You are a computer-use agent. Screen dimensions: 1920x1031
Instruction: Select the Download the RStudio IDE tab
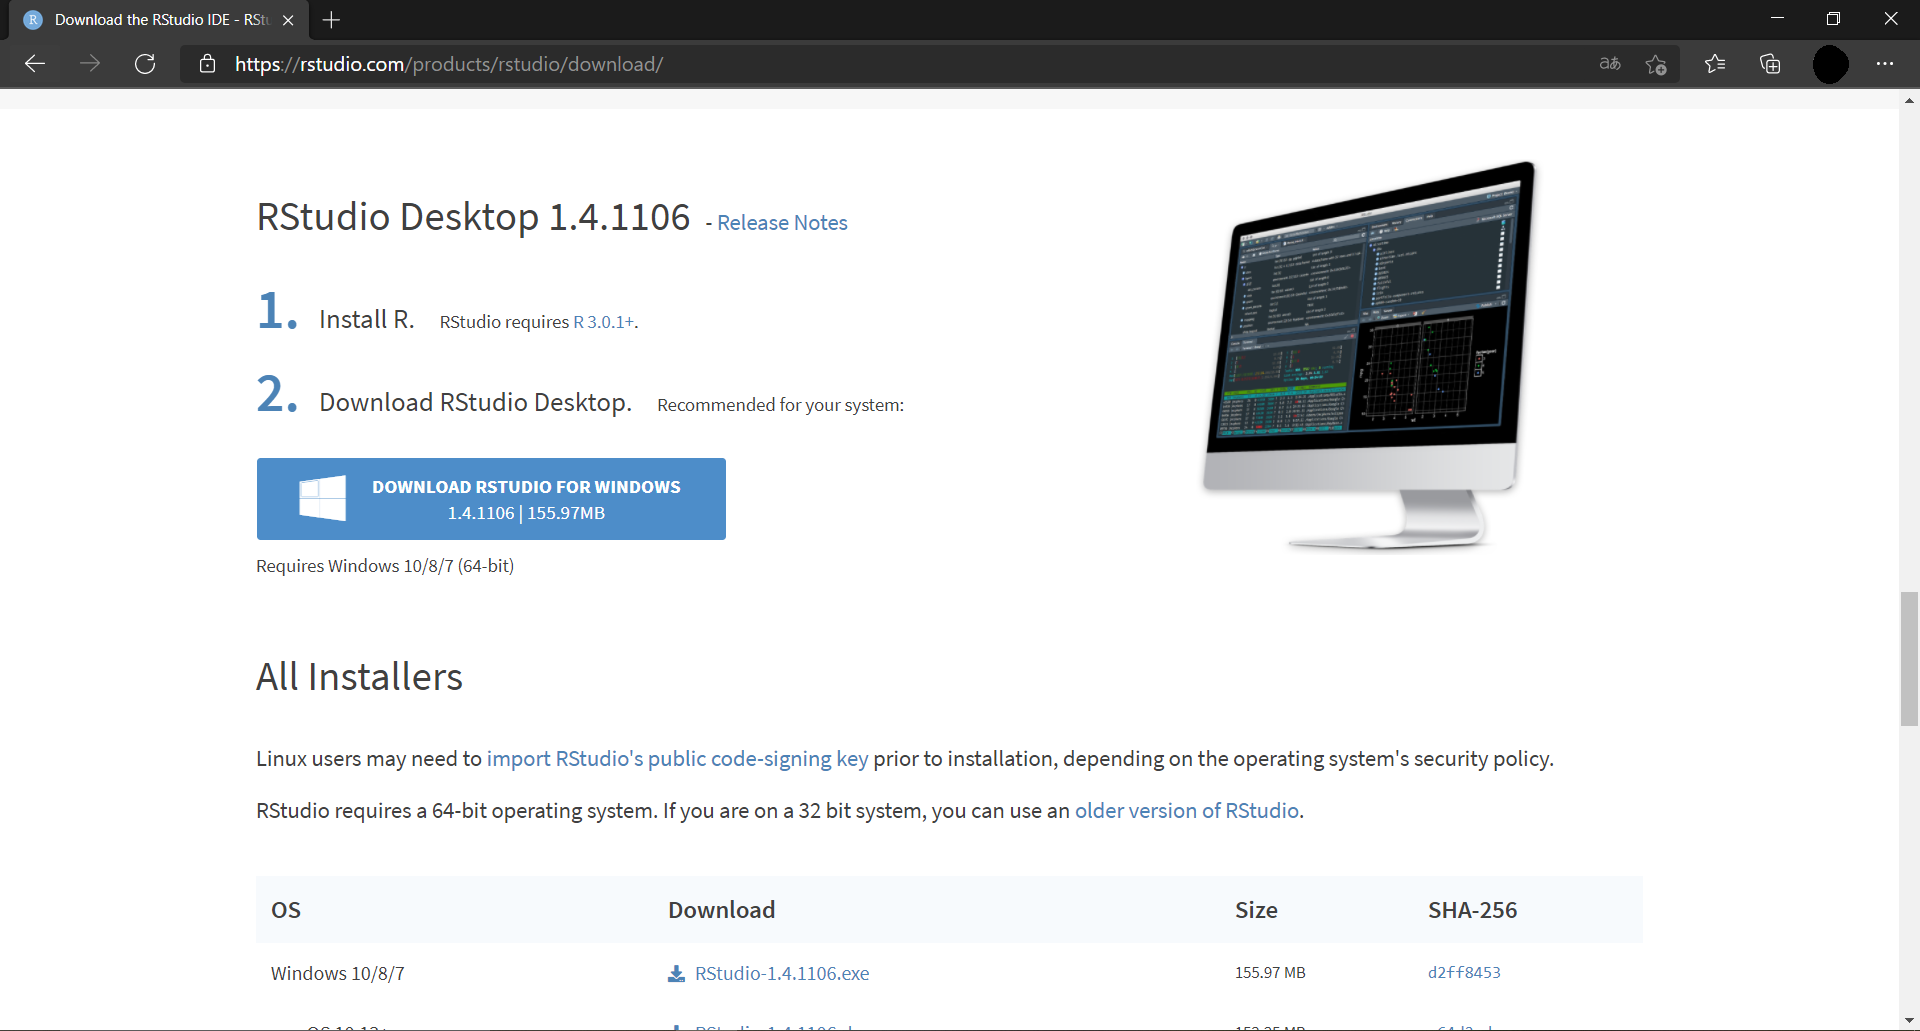[x=150, y=19]
